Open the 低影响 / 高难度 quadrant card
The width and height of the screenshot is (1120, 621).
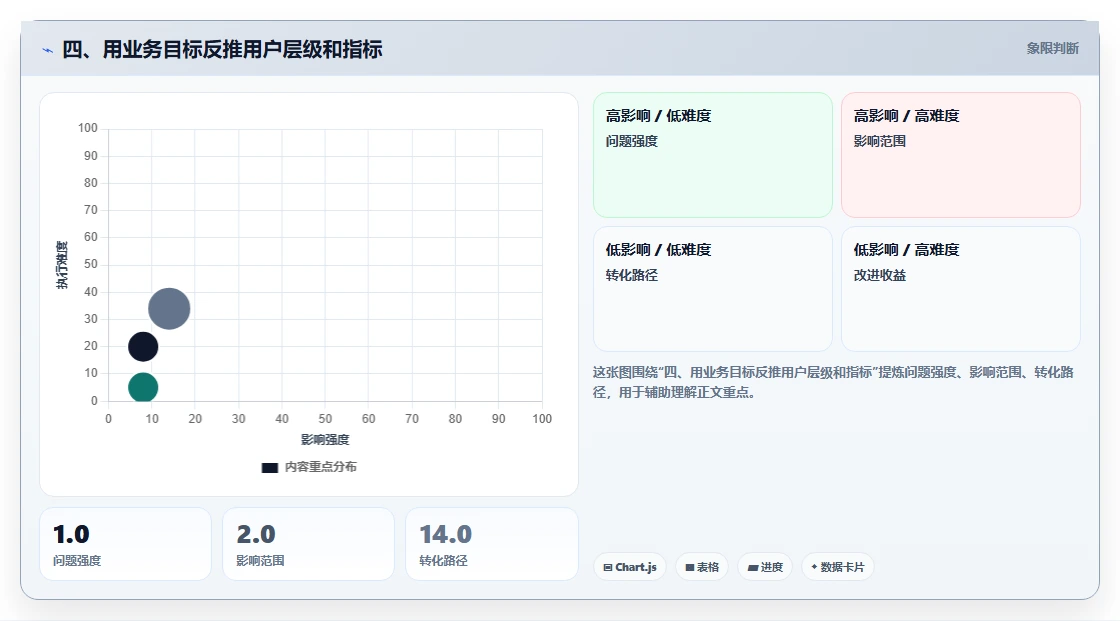[961, 289]
